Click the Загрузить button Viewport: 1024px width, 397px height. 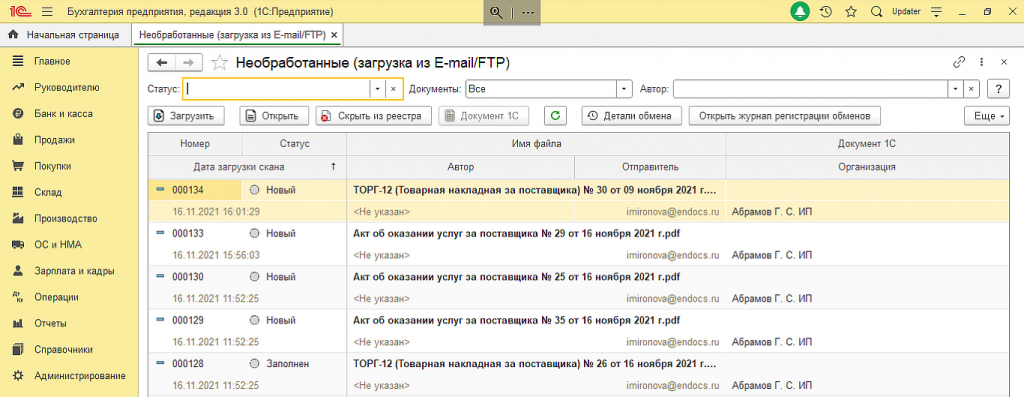coord(186,116)
